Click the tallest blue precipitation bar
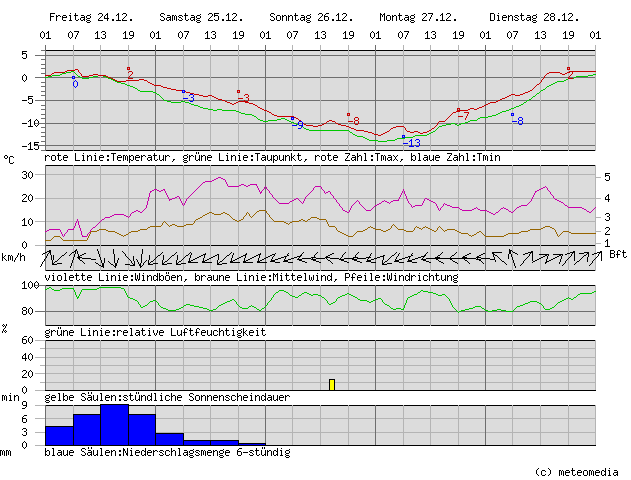This screenshot has height=480, width=631. [114, 425]
